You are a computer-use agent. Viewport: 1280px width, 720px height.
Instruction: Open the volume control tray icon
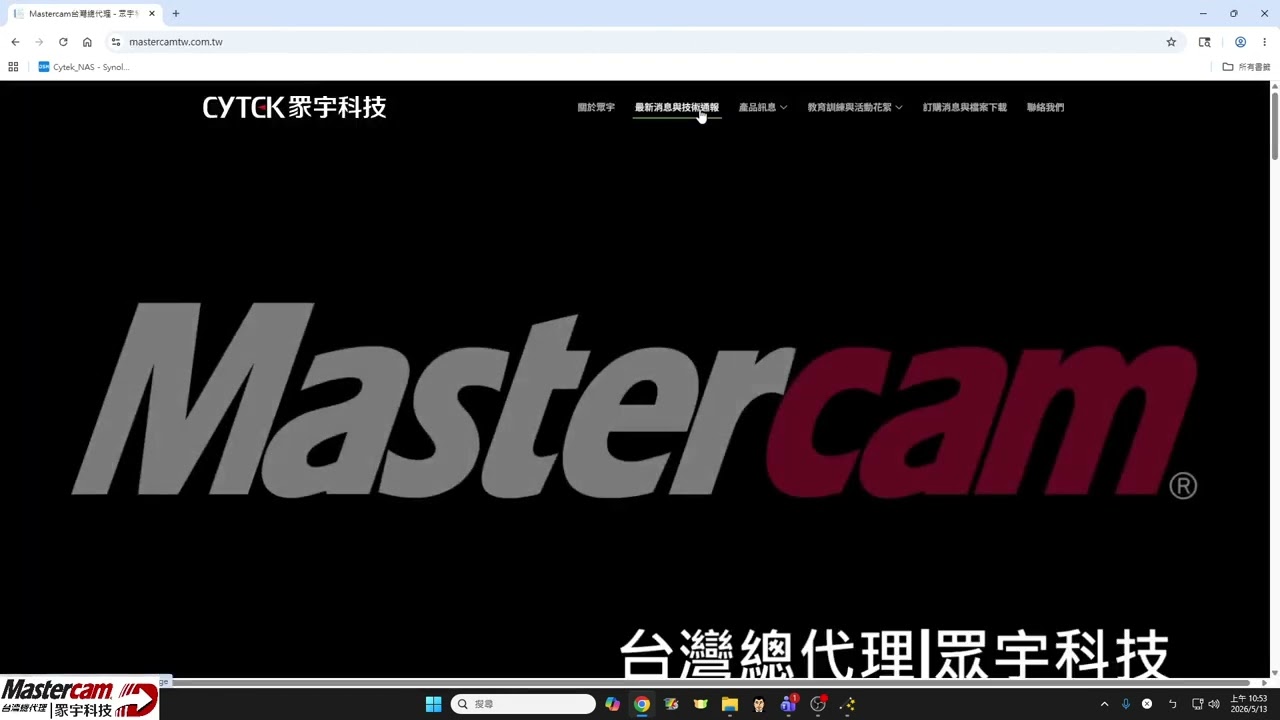[x=1214, y=704]
